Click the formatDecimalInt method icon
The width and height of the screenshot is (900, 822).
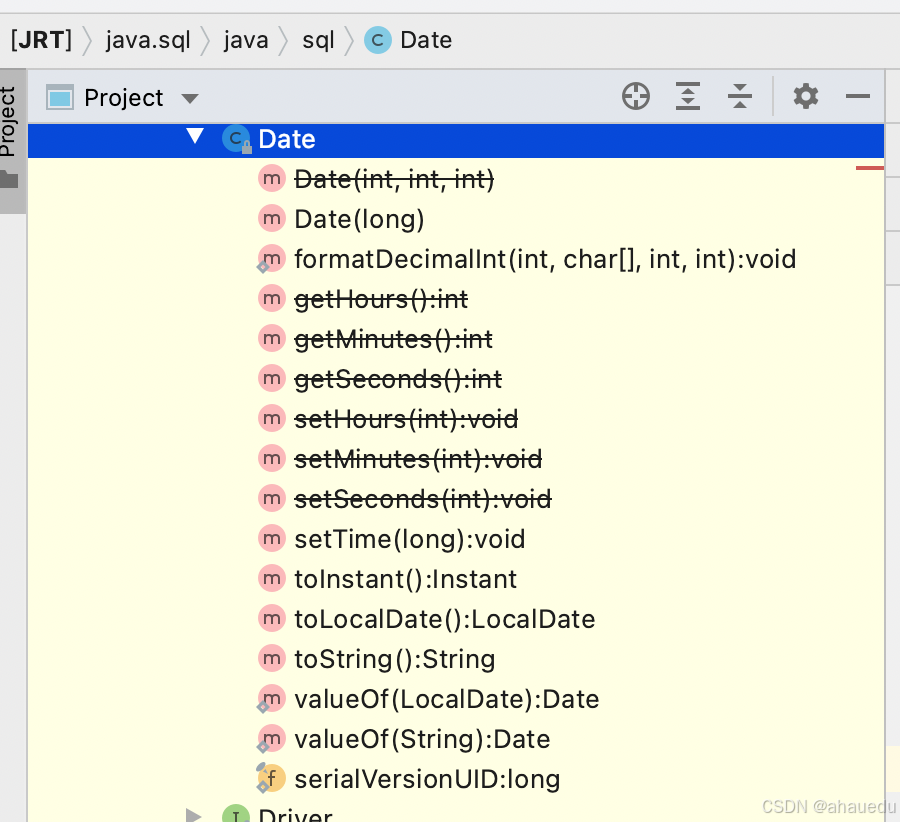pyautogui.click(x=271, y=259)
